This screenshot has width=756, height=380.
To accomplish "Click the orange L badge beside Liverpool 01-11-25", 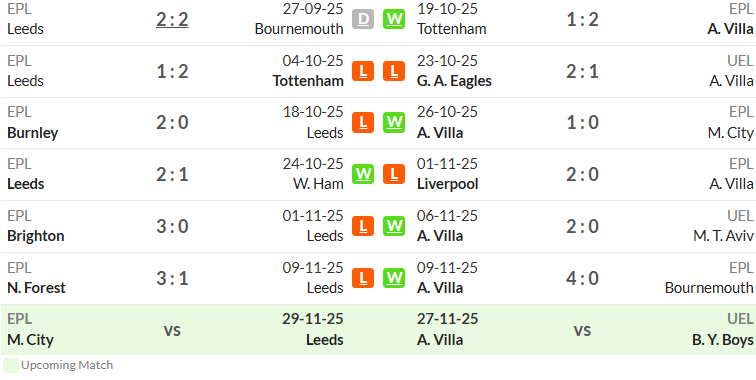I will [394, 174].
